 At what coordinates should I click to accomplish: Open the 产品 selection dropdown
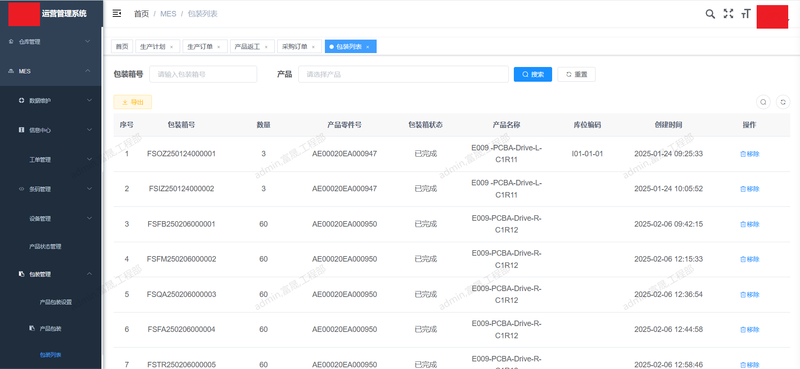pos(403,74)
